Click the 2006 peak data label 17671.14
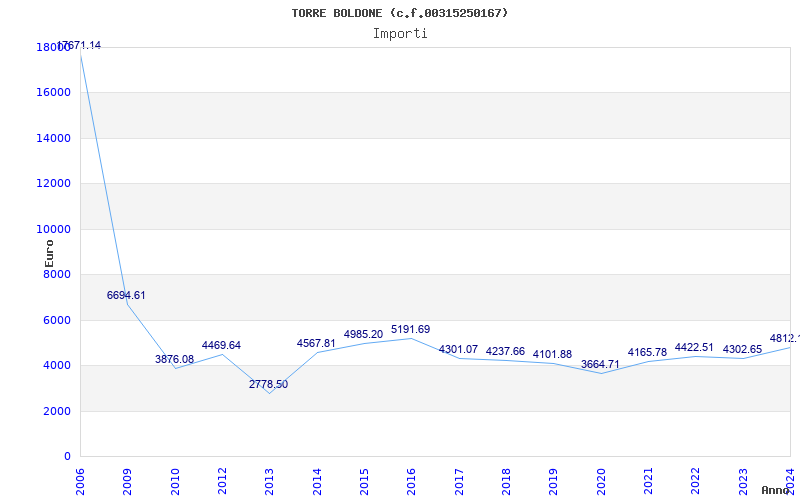This screenshot has height=500, width=800. click(79, 46)
